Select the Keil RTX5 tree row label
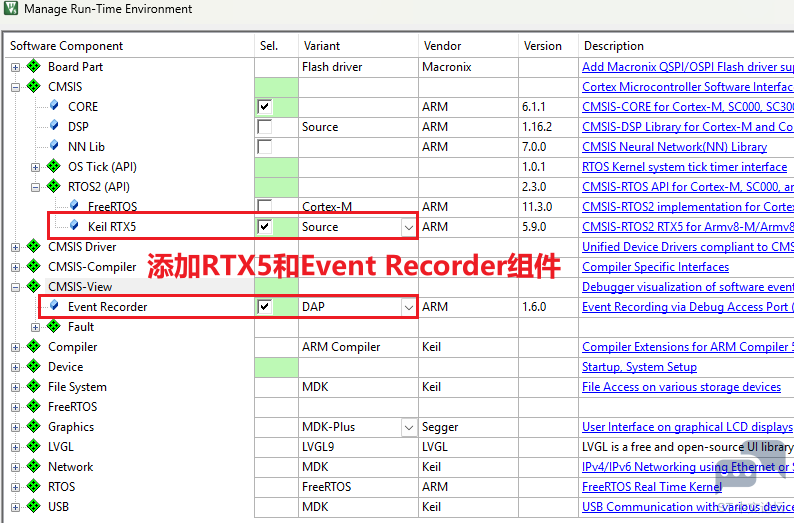Viewport: 794px width, 523px height. pyautogui.click(x=112, y=226)
